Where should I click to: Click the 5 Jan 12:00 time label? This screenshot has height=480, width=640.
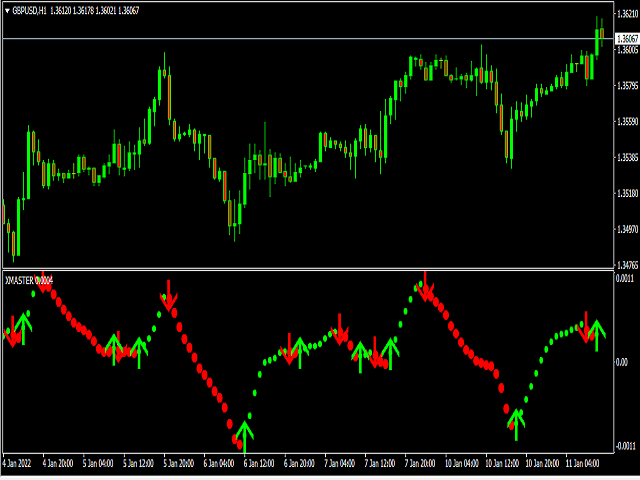[139, 463]
